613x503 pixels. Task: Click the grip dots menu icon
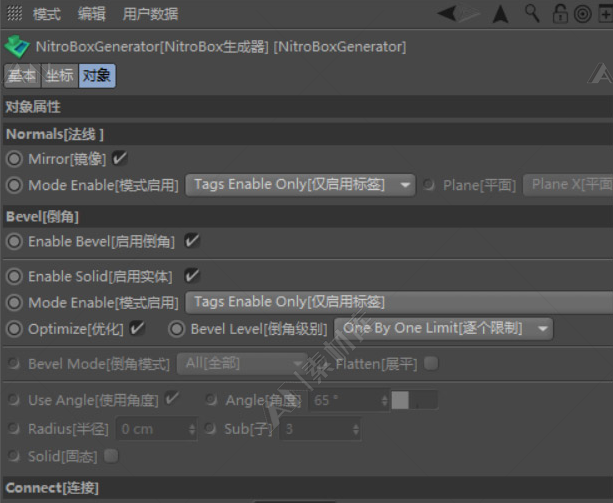tap(14, 13)
